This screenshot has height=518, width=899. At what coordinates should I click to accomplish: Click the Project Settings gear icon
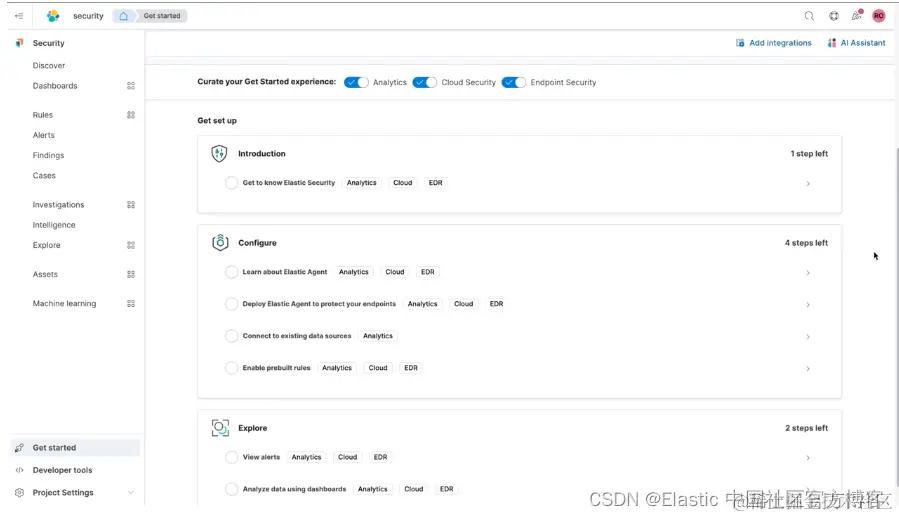click(x=19, y=493)
